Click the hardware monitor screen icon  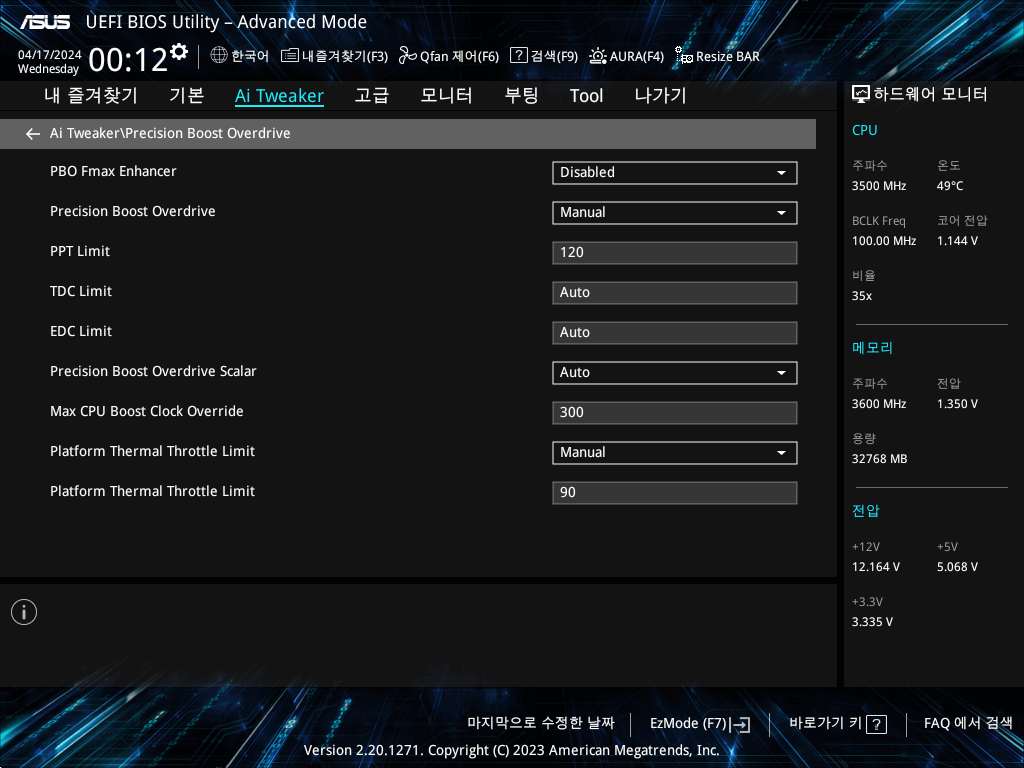point(861,95)
